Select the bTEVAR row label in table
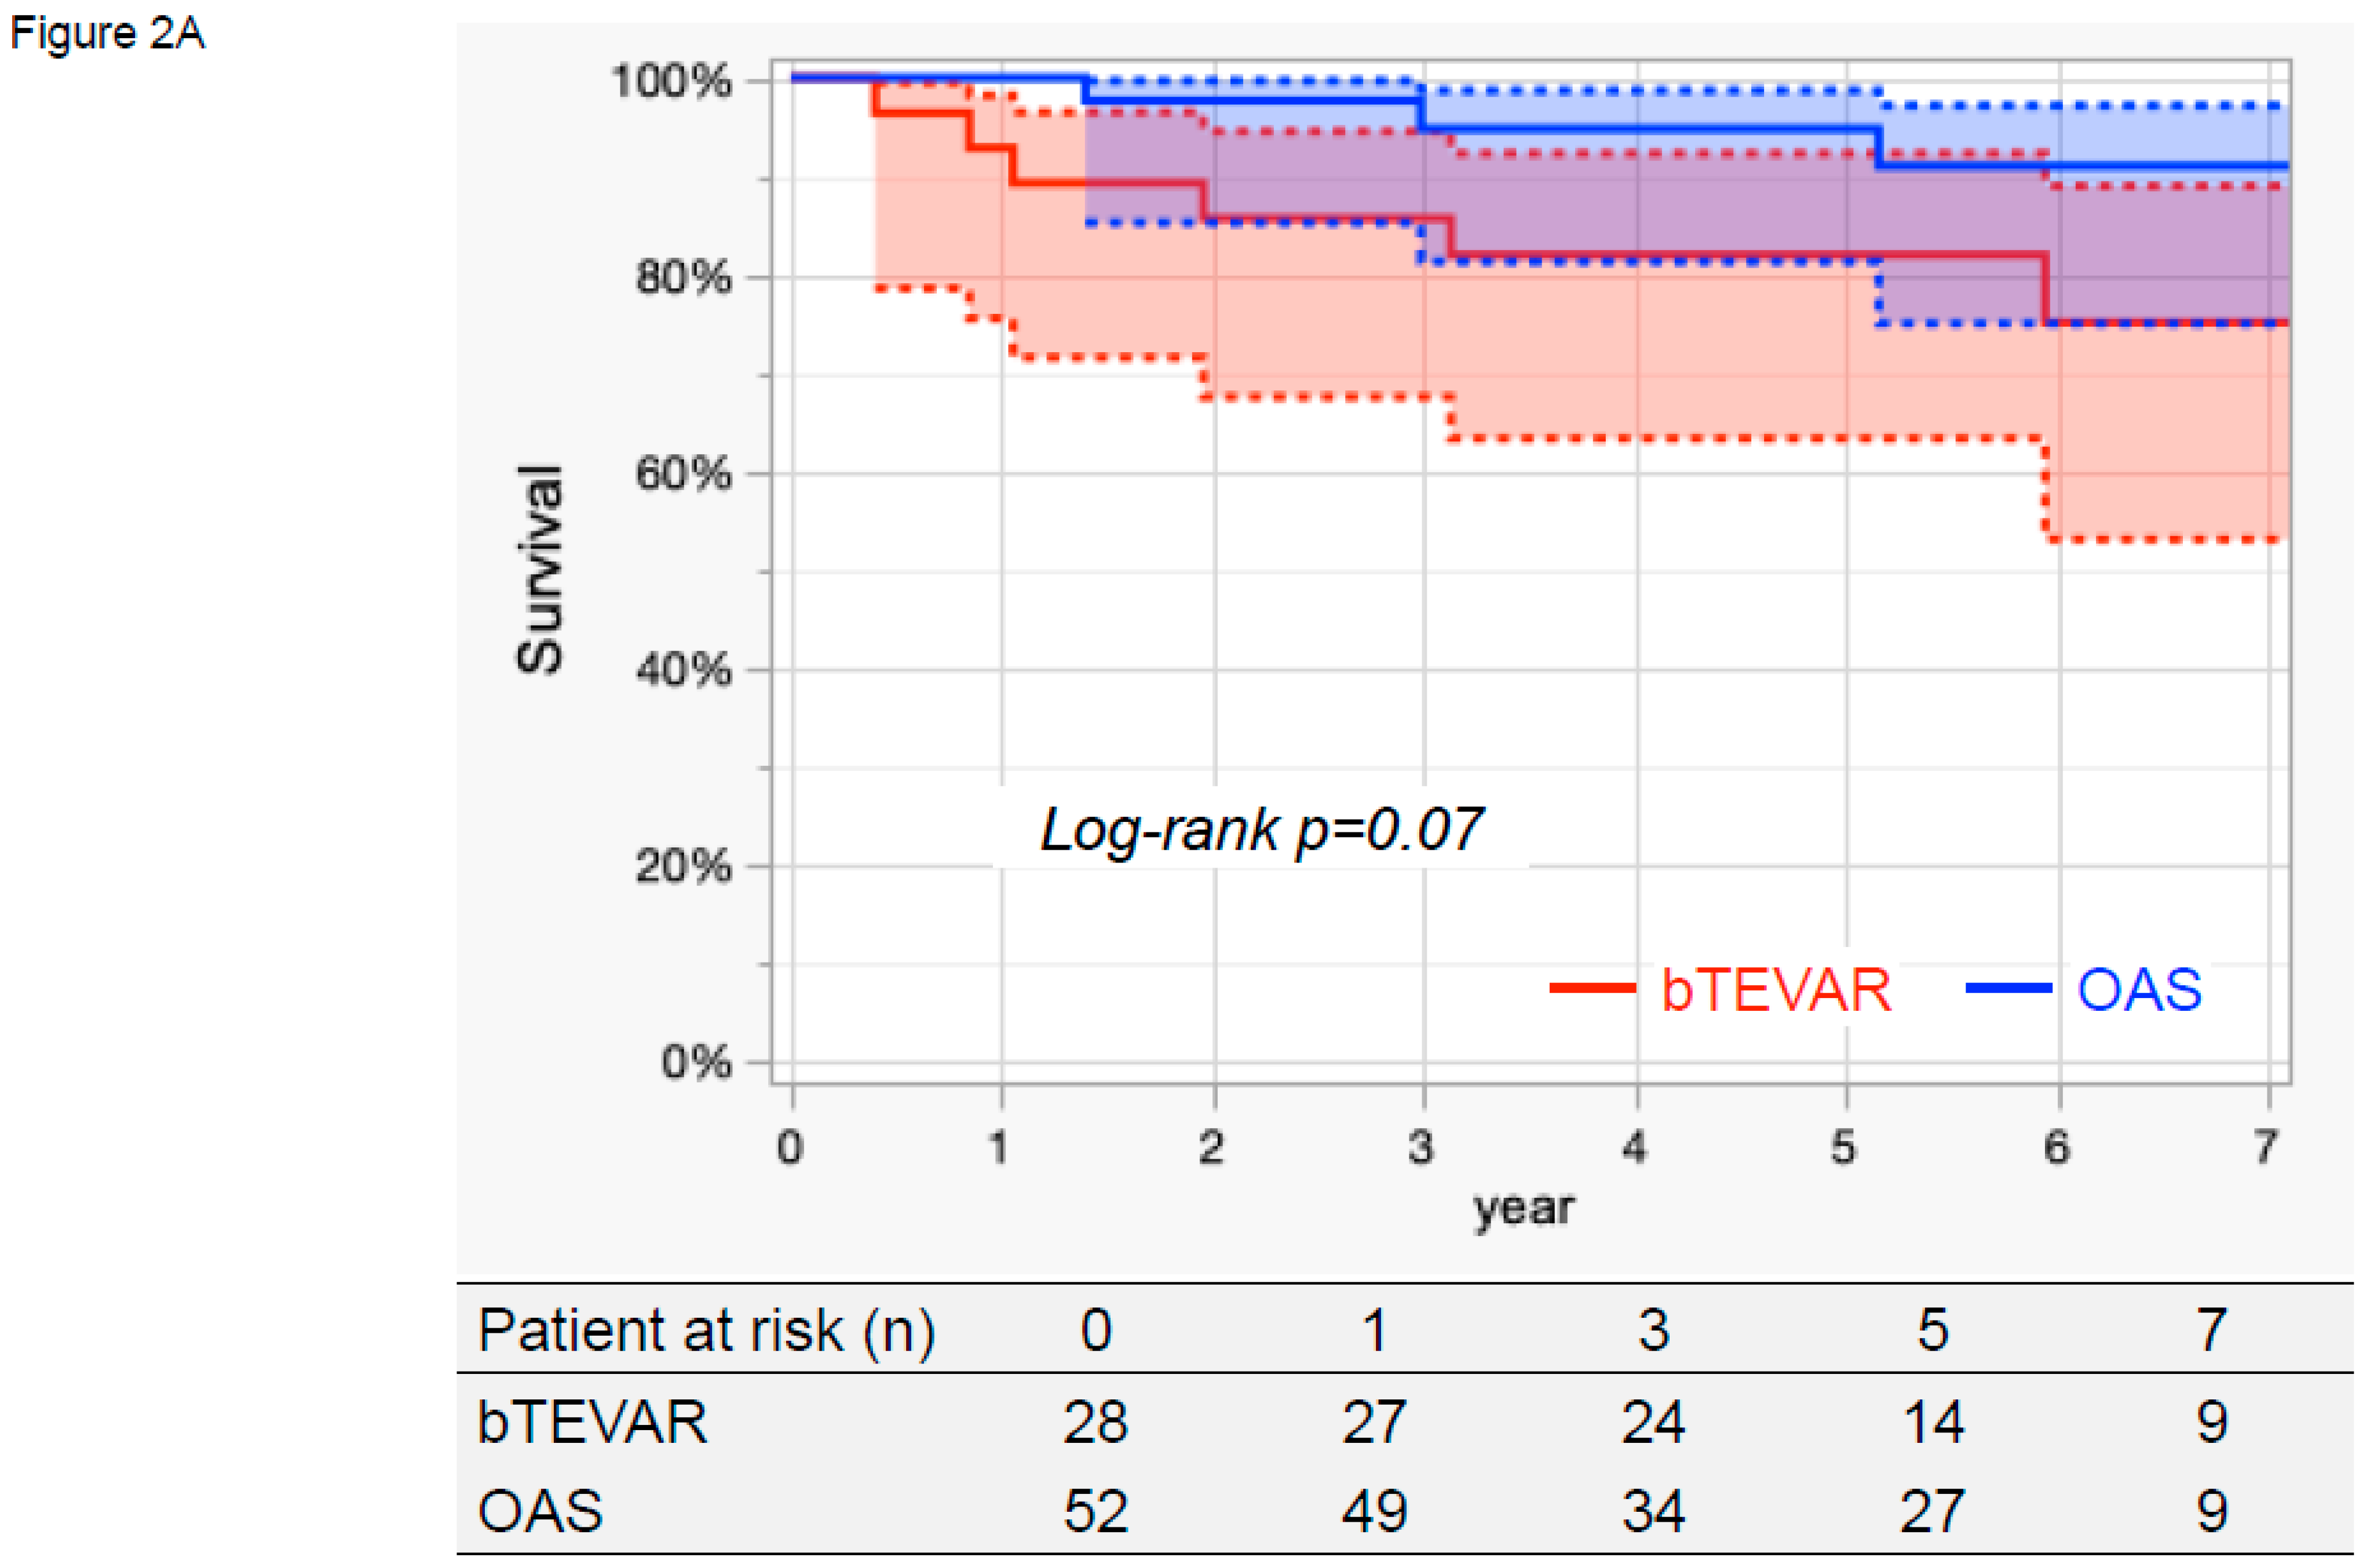Viewport: 2370px width, 1568px height. (x=592, y=1422)
